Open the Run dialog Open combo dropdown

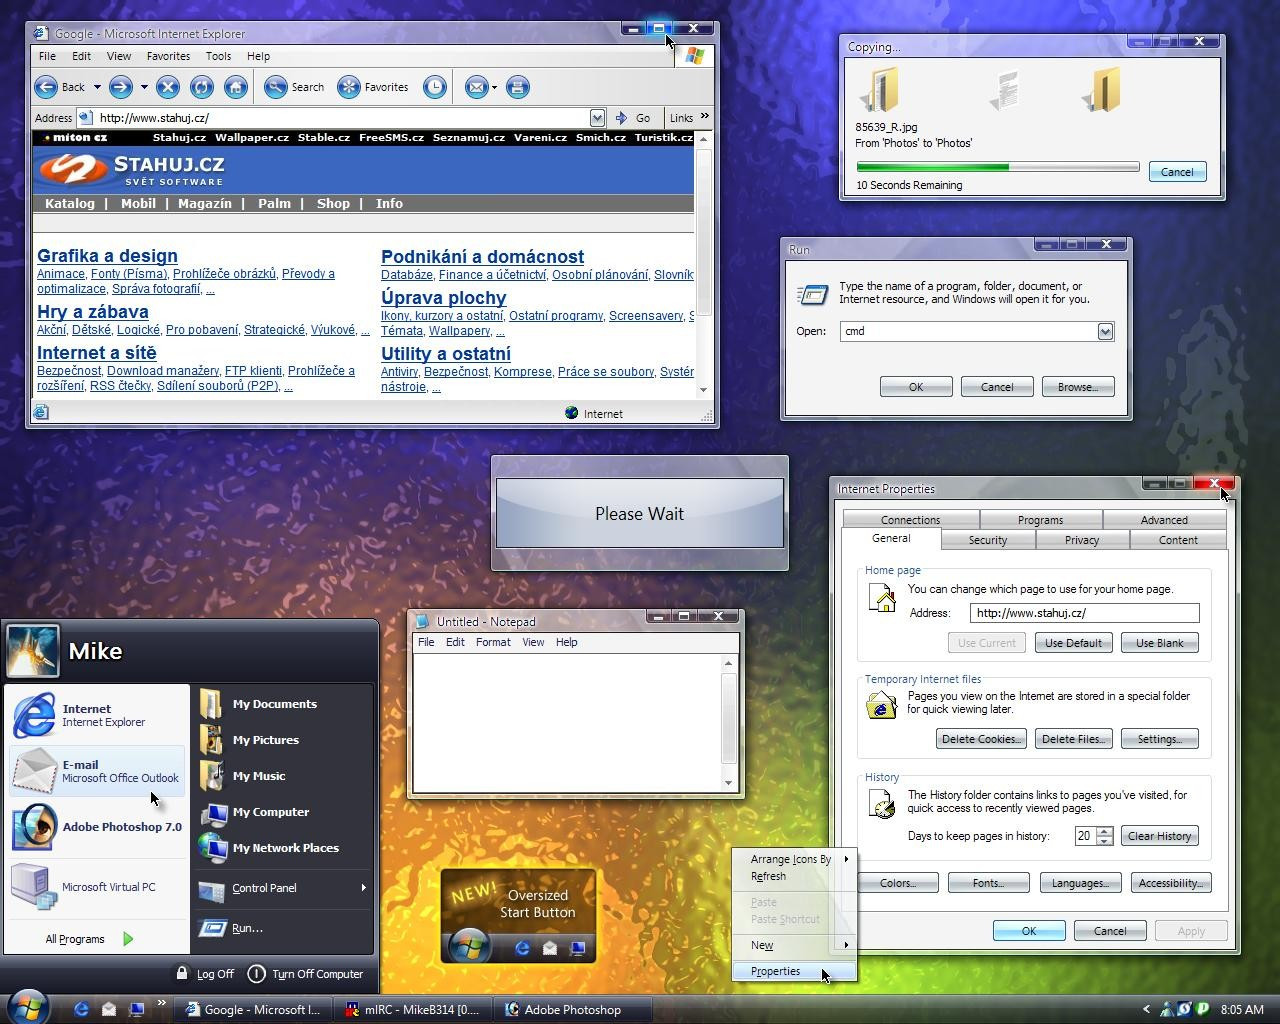[x=1105, y=331]
